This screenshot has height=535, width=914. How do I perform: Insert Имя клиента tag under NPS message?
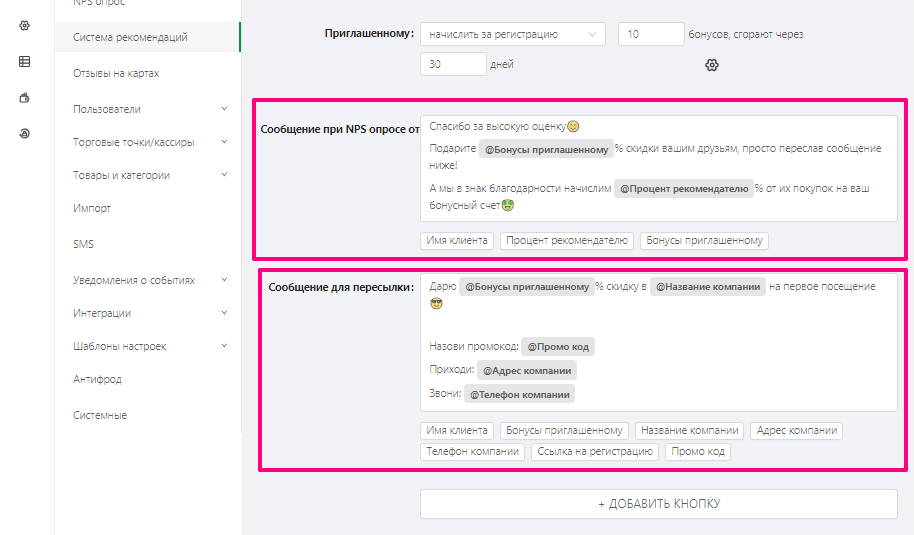coord(457,241)
